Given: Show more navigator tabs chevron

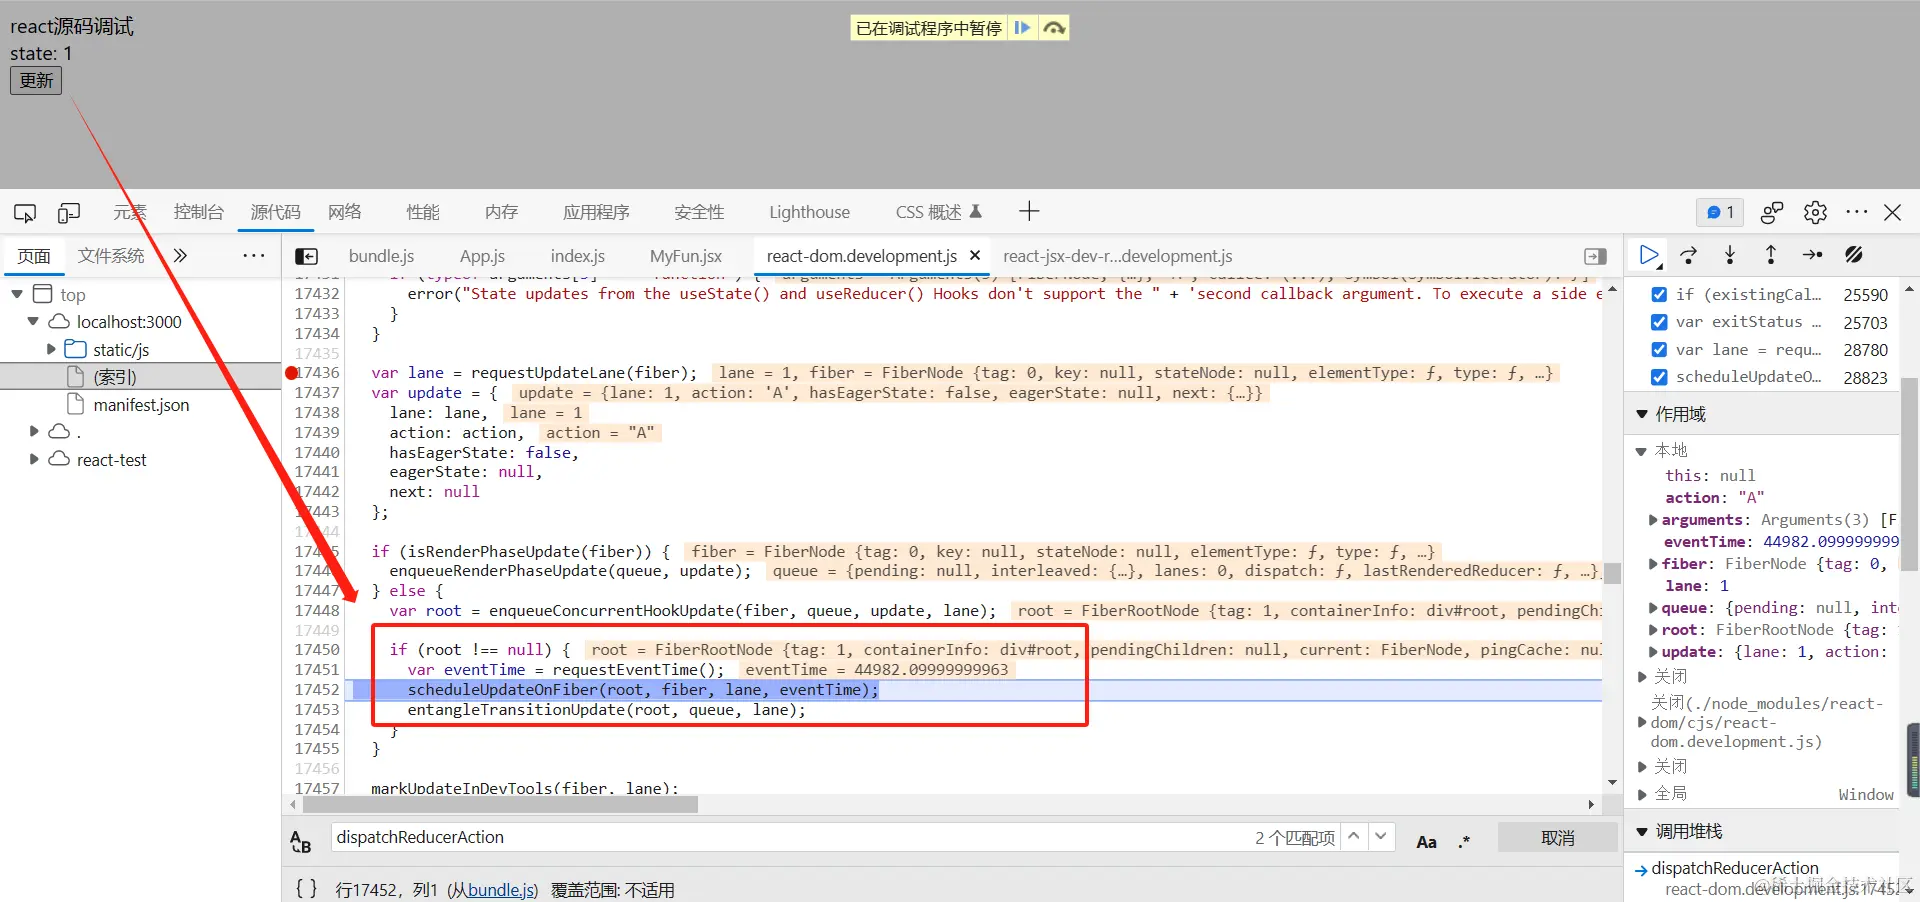Looking at the screenshot, I should (180, 255).
